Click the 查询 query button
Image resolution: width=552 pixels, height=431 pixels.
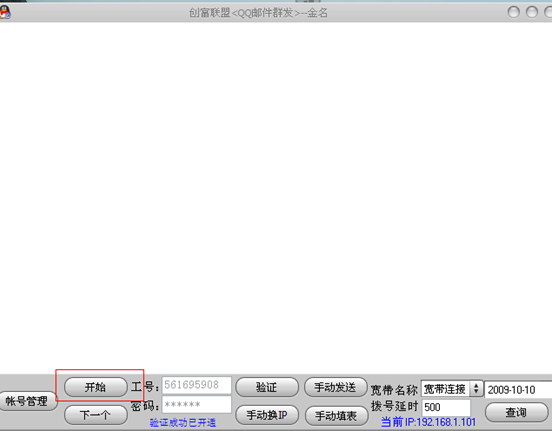516,412
